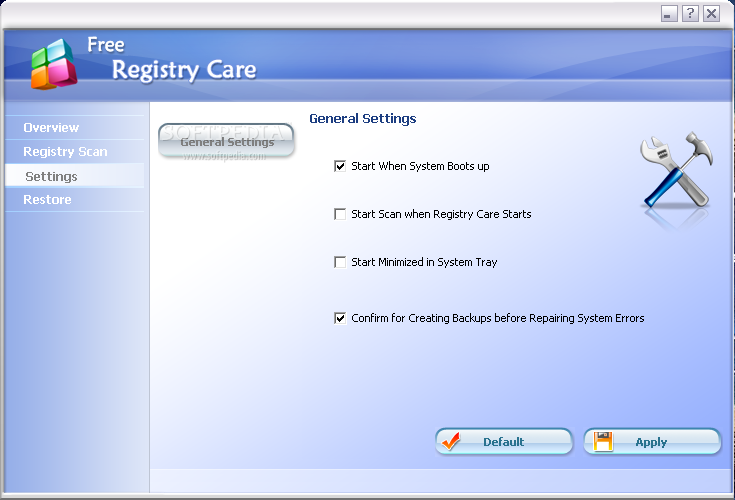Click the Free Registry Care cube logo

click(54, 65)
